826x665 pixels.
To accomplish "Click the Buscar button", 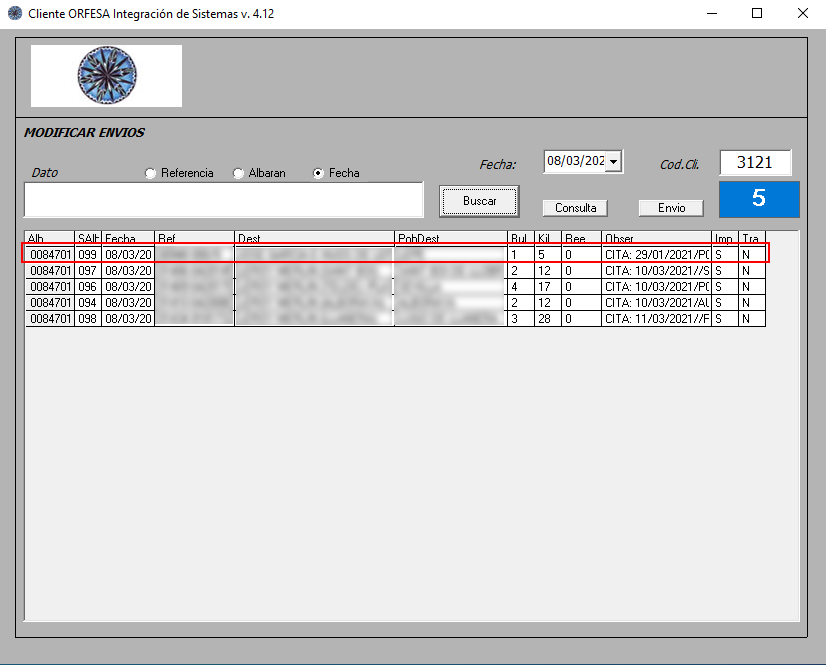I will point(479,201).
